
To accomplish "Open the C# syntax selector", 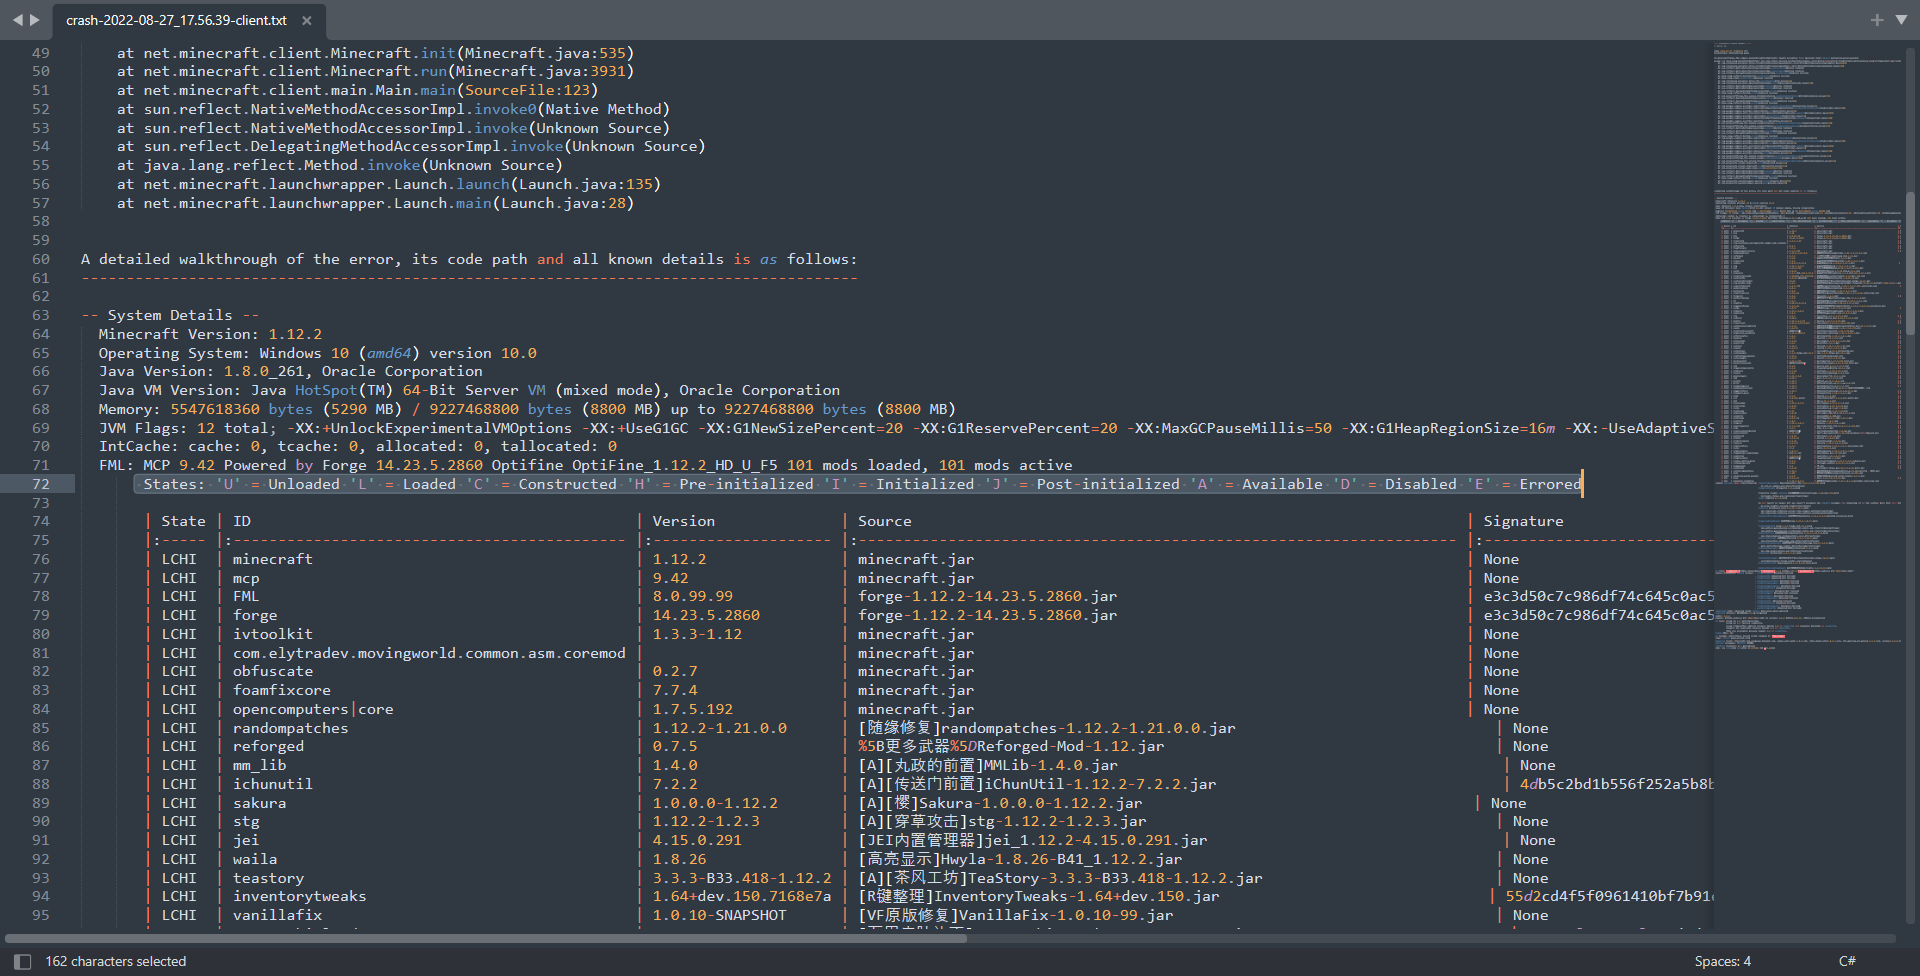I will click(x=1847, y=961).
